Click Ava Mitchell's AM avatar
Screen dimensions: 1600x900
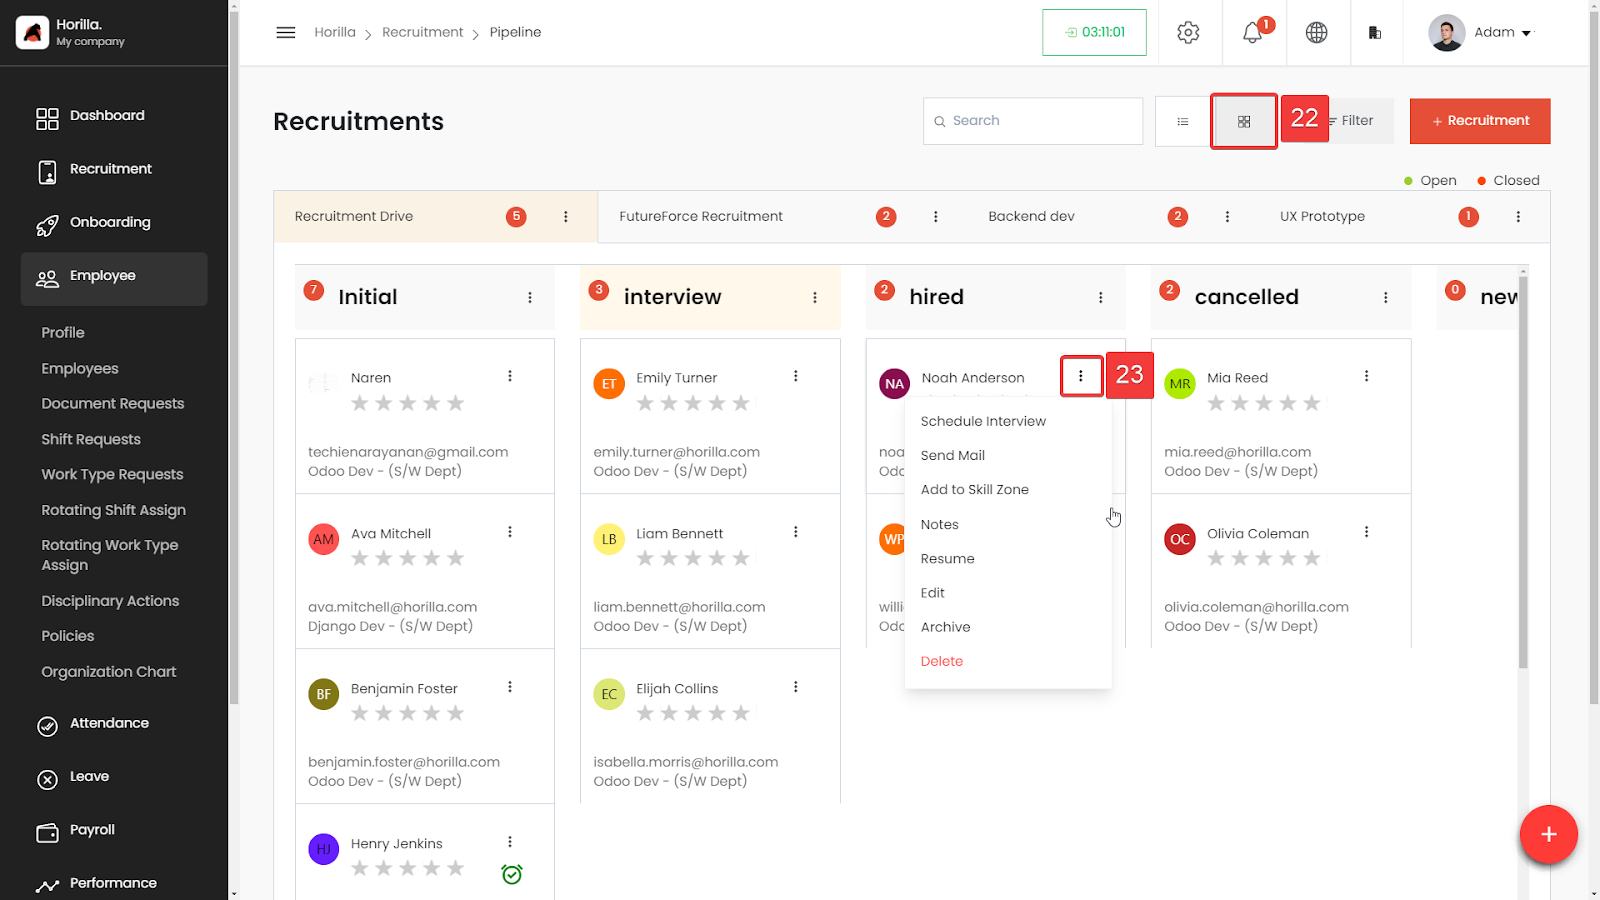coord(324,540)
